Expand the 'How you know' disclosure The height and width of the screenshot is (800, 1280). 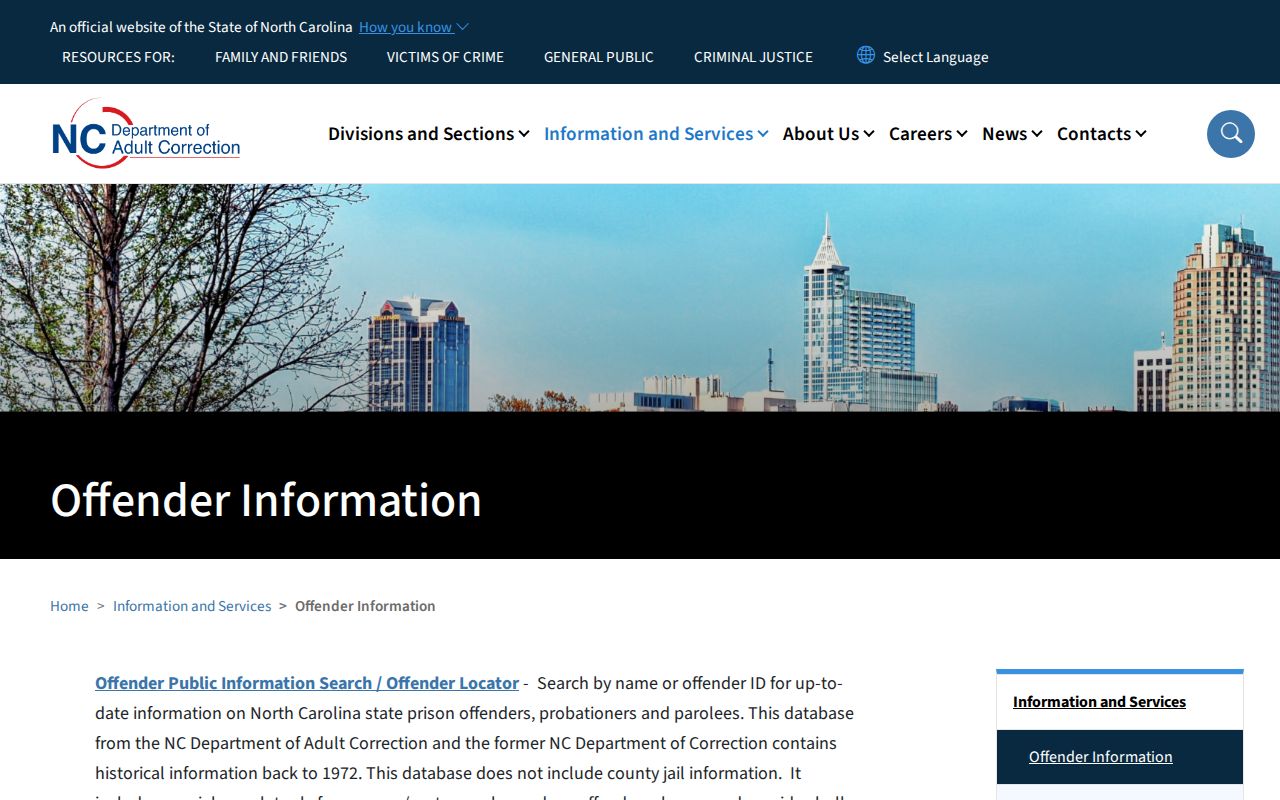pos(413,27)
